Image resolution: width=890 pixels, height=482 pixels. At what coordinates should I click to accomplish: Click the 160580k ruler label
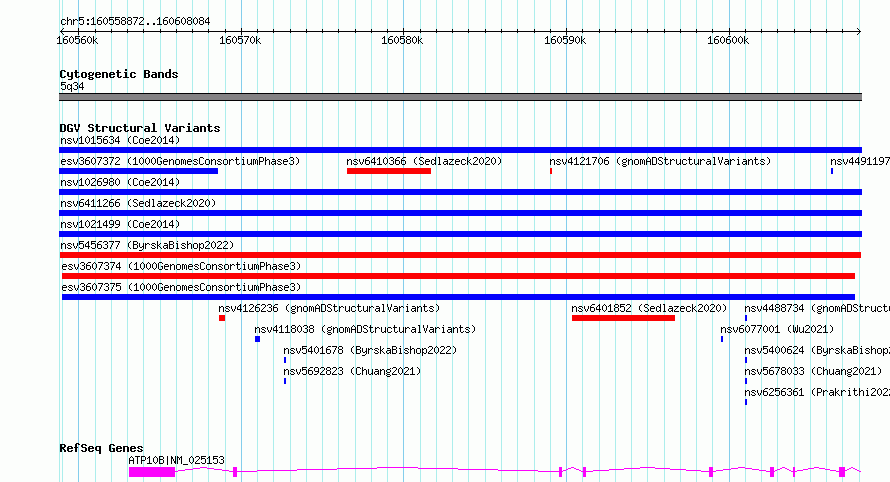pyautogui.click(x=402, y=40)
